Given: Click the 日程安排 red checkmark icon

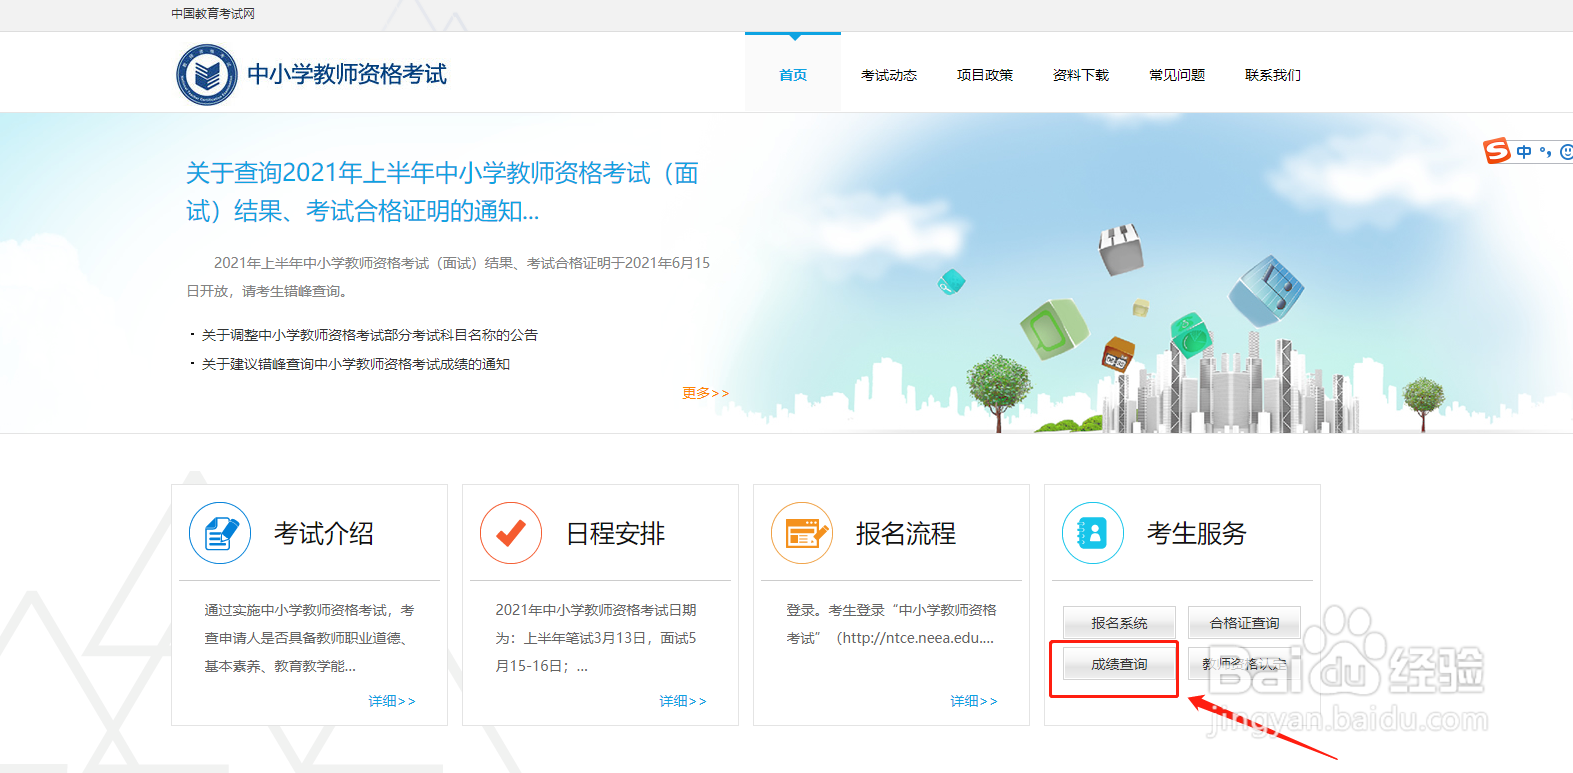Looking at the screenshot, I should tap(511, 533).
